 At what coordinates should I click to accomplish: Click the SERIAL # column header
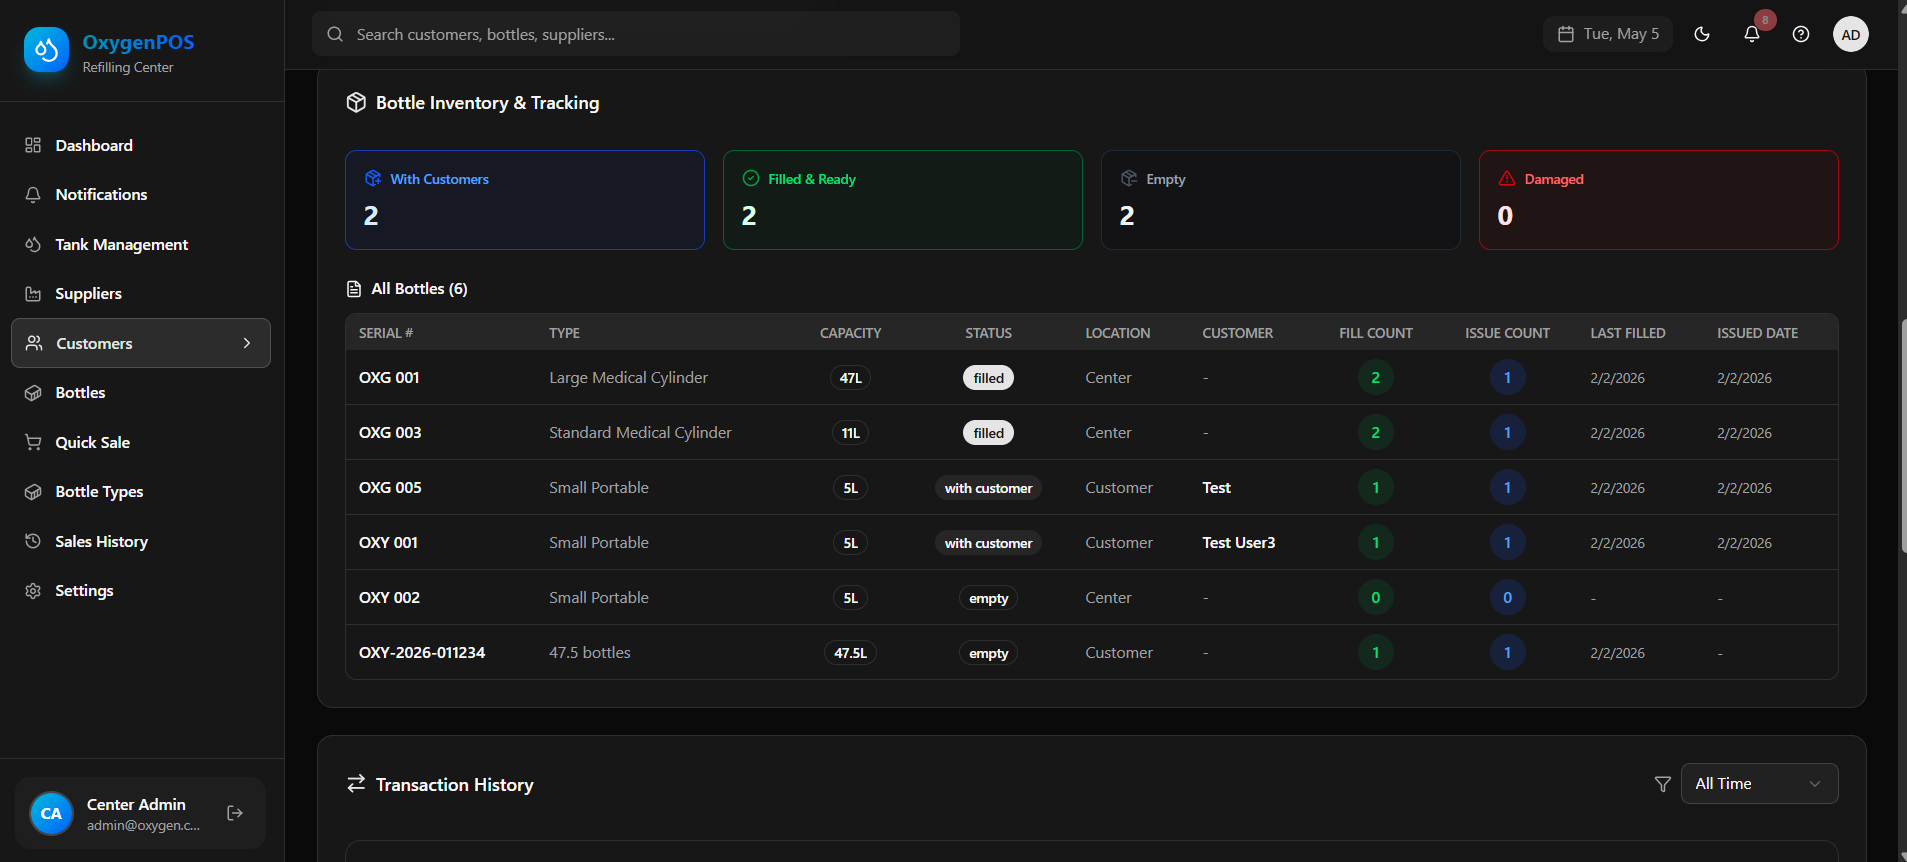386,333
